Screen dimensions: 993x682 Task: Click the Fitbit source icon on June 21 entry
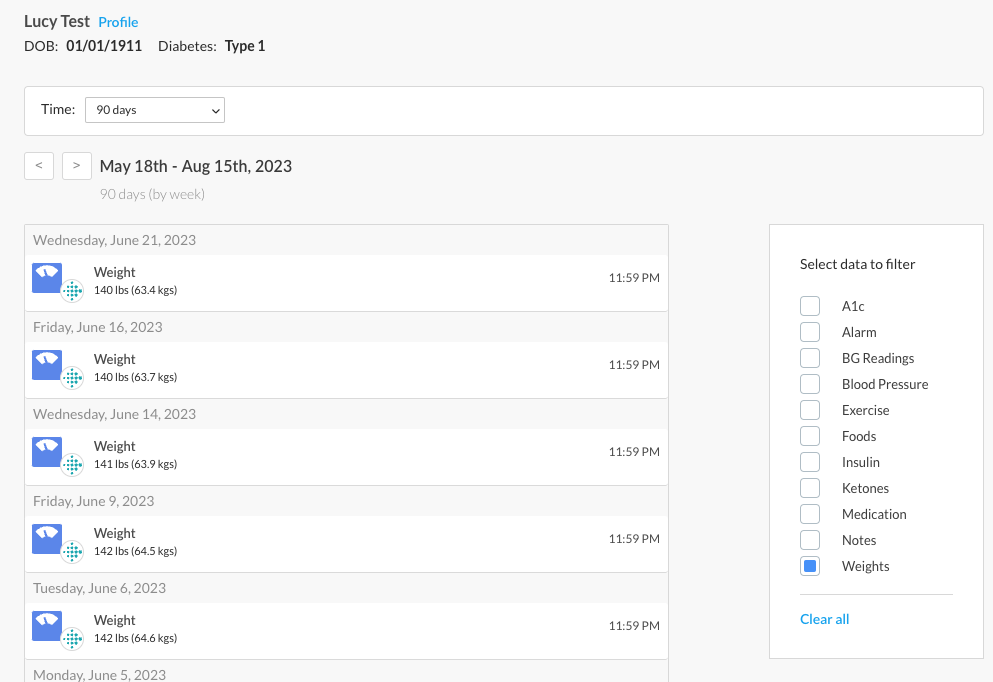(x=72, y=291)
